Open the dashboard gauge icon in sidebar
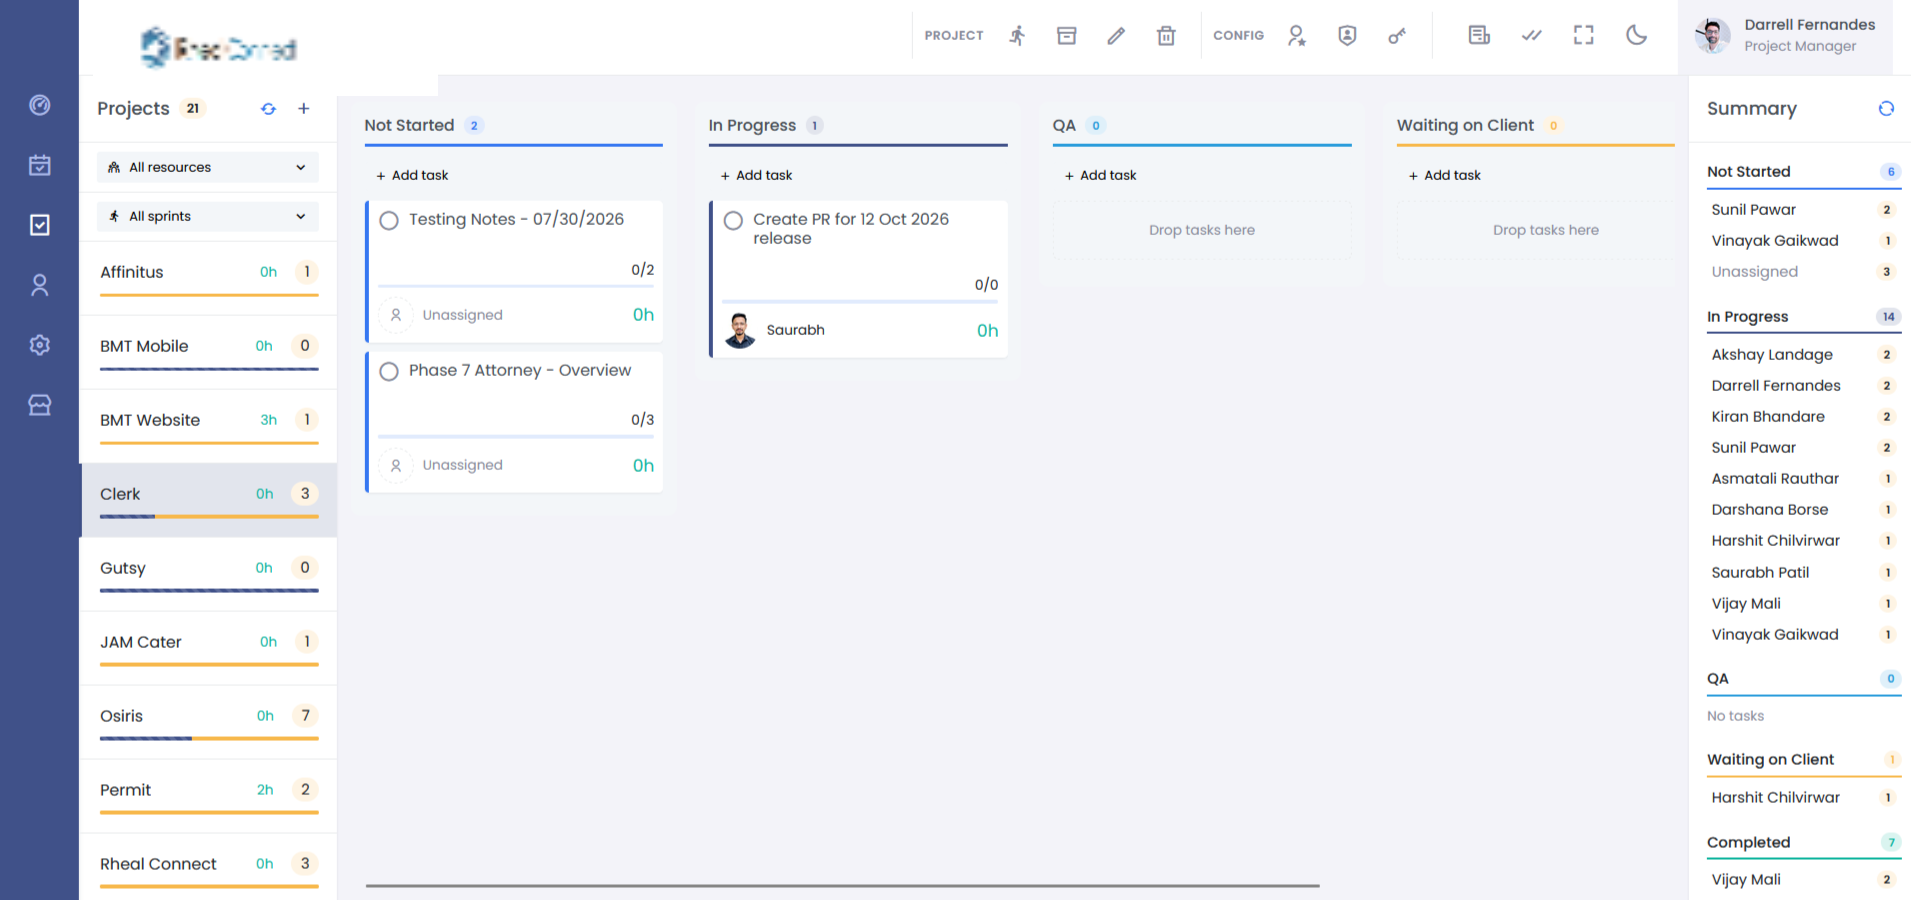Viewport: 1911px width, 900px height. click(x=40, y=105)
